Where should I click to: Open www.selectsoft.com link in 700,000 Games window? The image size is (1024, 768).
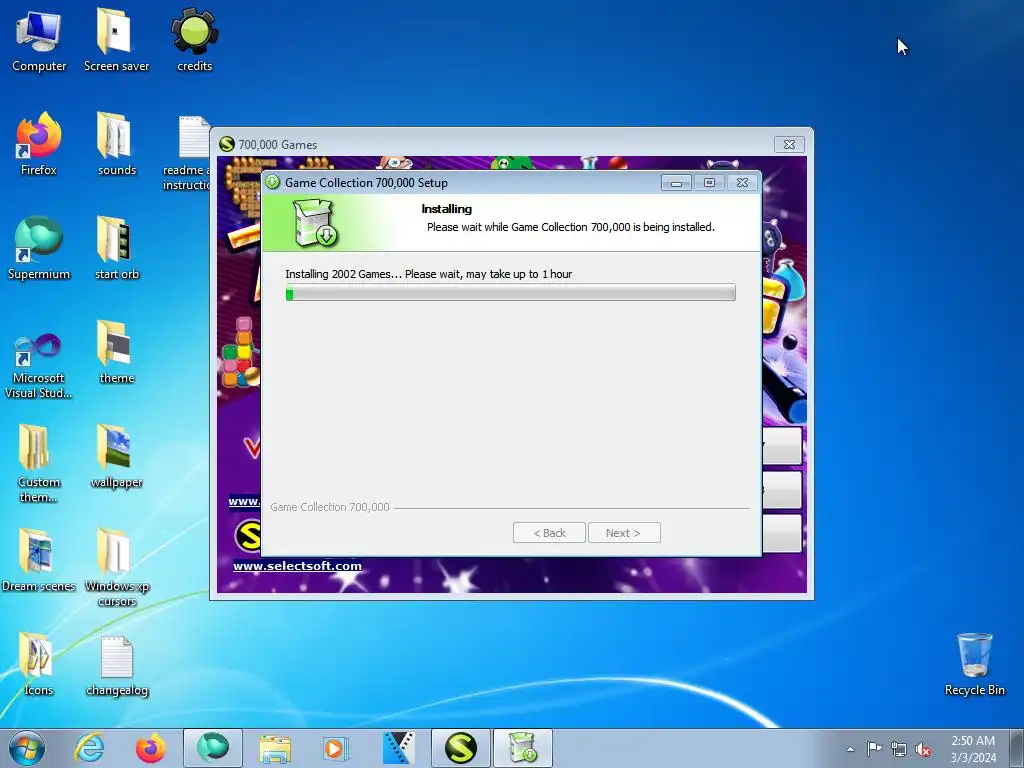[297, 566]
